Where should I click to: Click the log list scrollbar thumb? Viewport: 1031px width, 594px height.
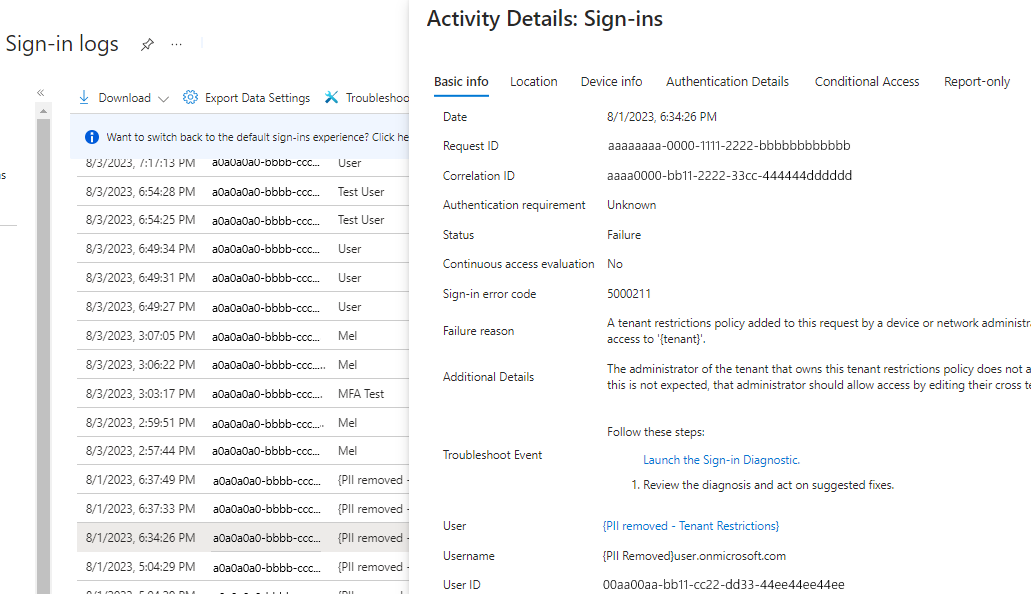42,350
